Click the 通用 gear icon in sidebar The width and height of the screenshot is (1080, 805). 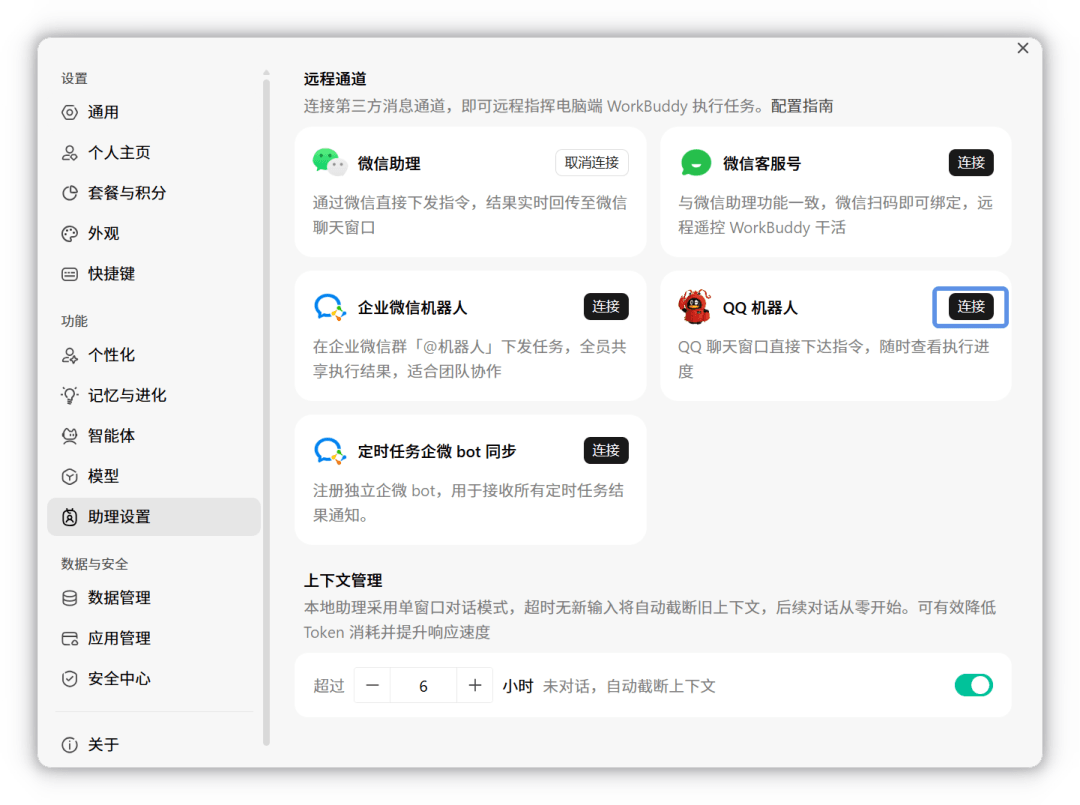70,112
